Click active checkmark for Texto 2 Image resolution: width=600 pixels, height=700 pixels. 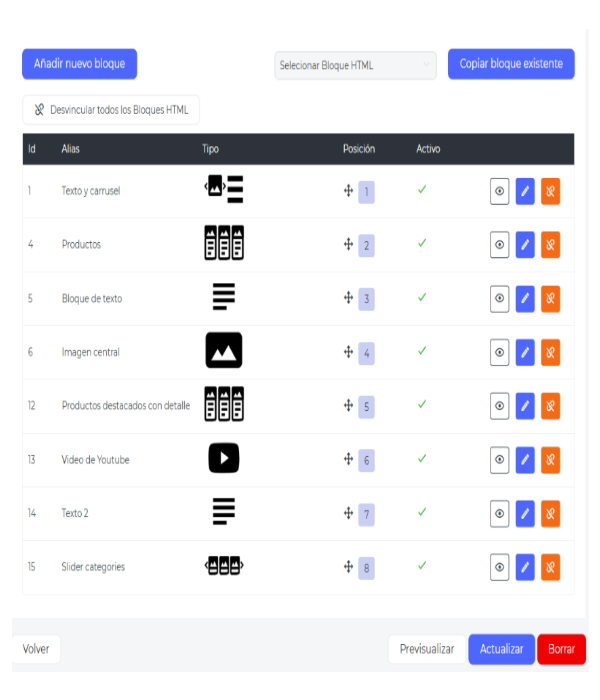click(x=422, y=512)
